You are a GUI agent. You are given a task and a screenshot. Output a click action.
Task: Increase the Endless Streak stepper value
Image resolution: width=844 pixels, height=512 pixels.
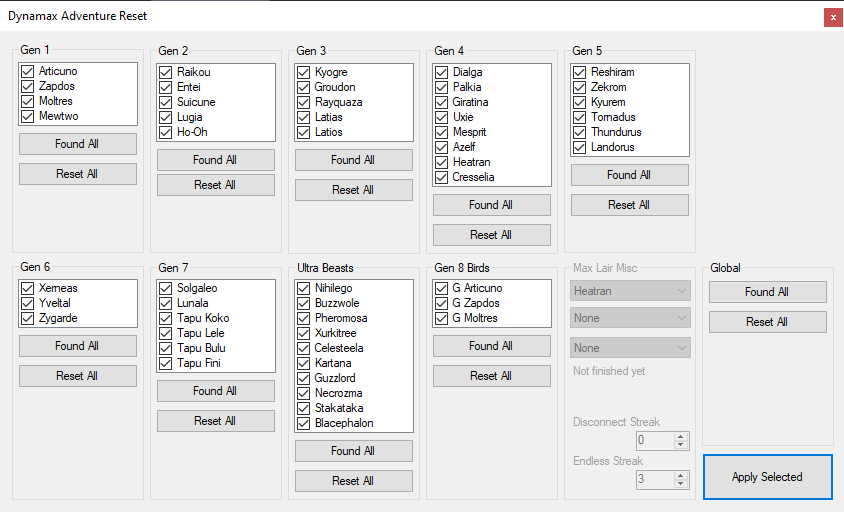point(680,475)
